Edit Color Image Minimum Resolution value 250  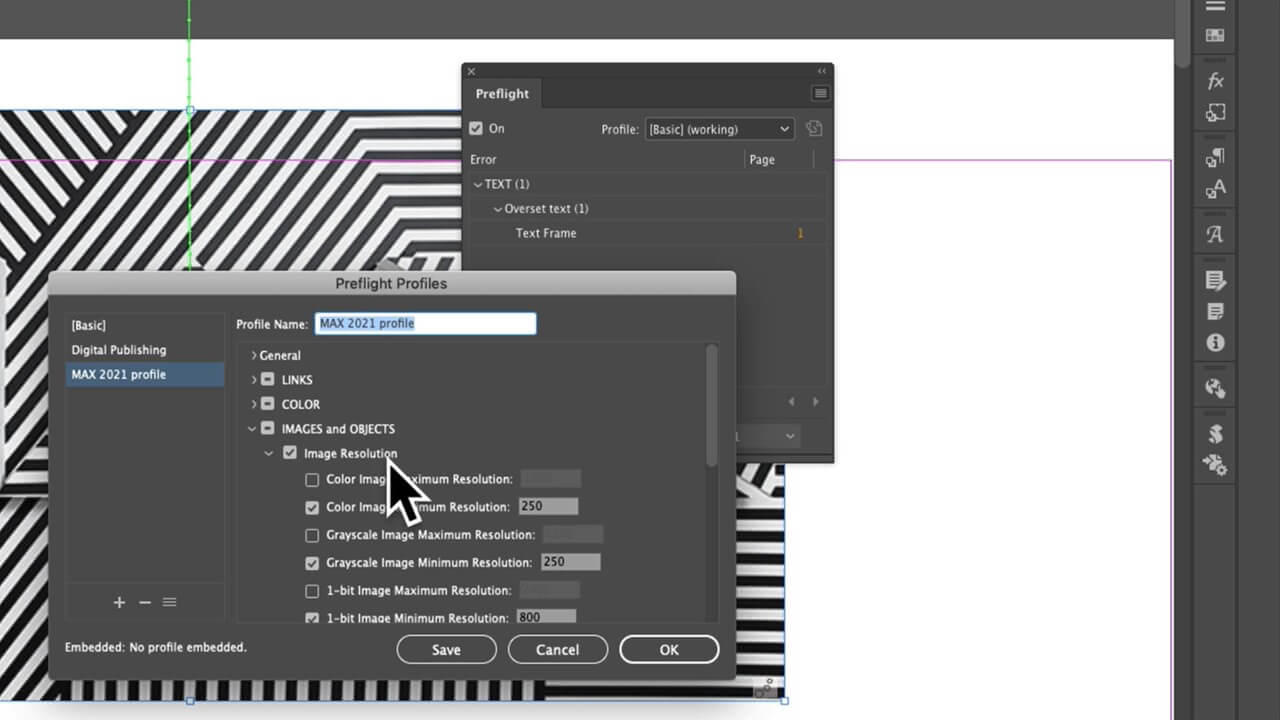pyautogui.click(x=548, y=507)
